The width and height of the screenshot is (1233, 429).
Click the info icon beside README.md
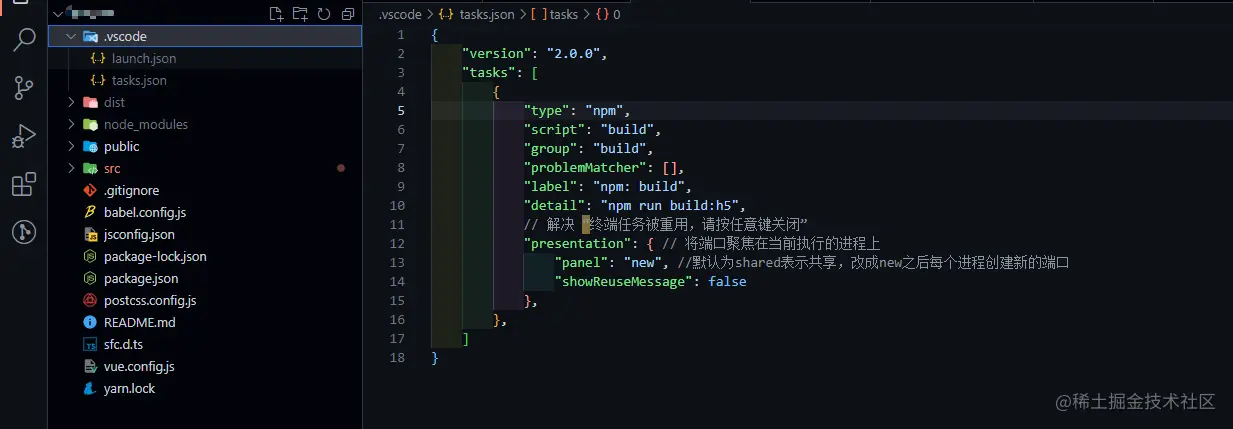[90, 322]
